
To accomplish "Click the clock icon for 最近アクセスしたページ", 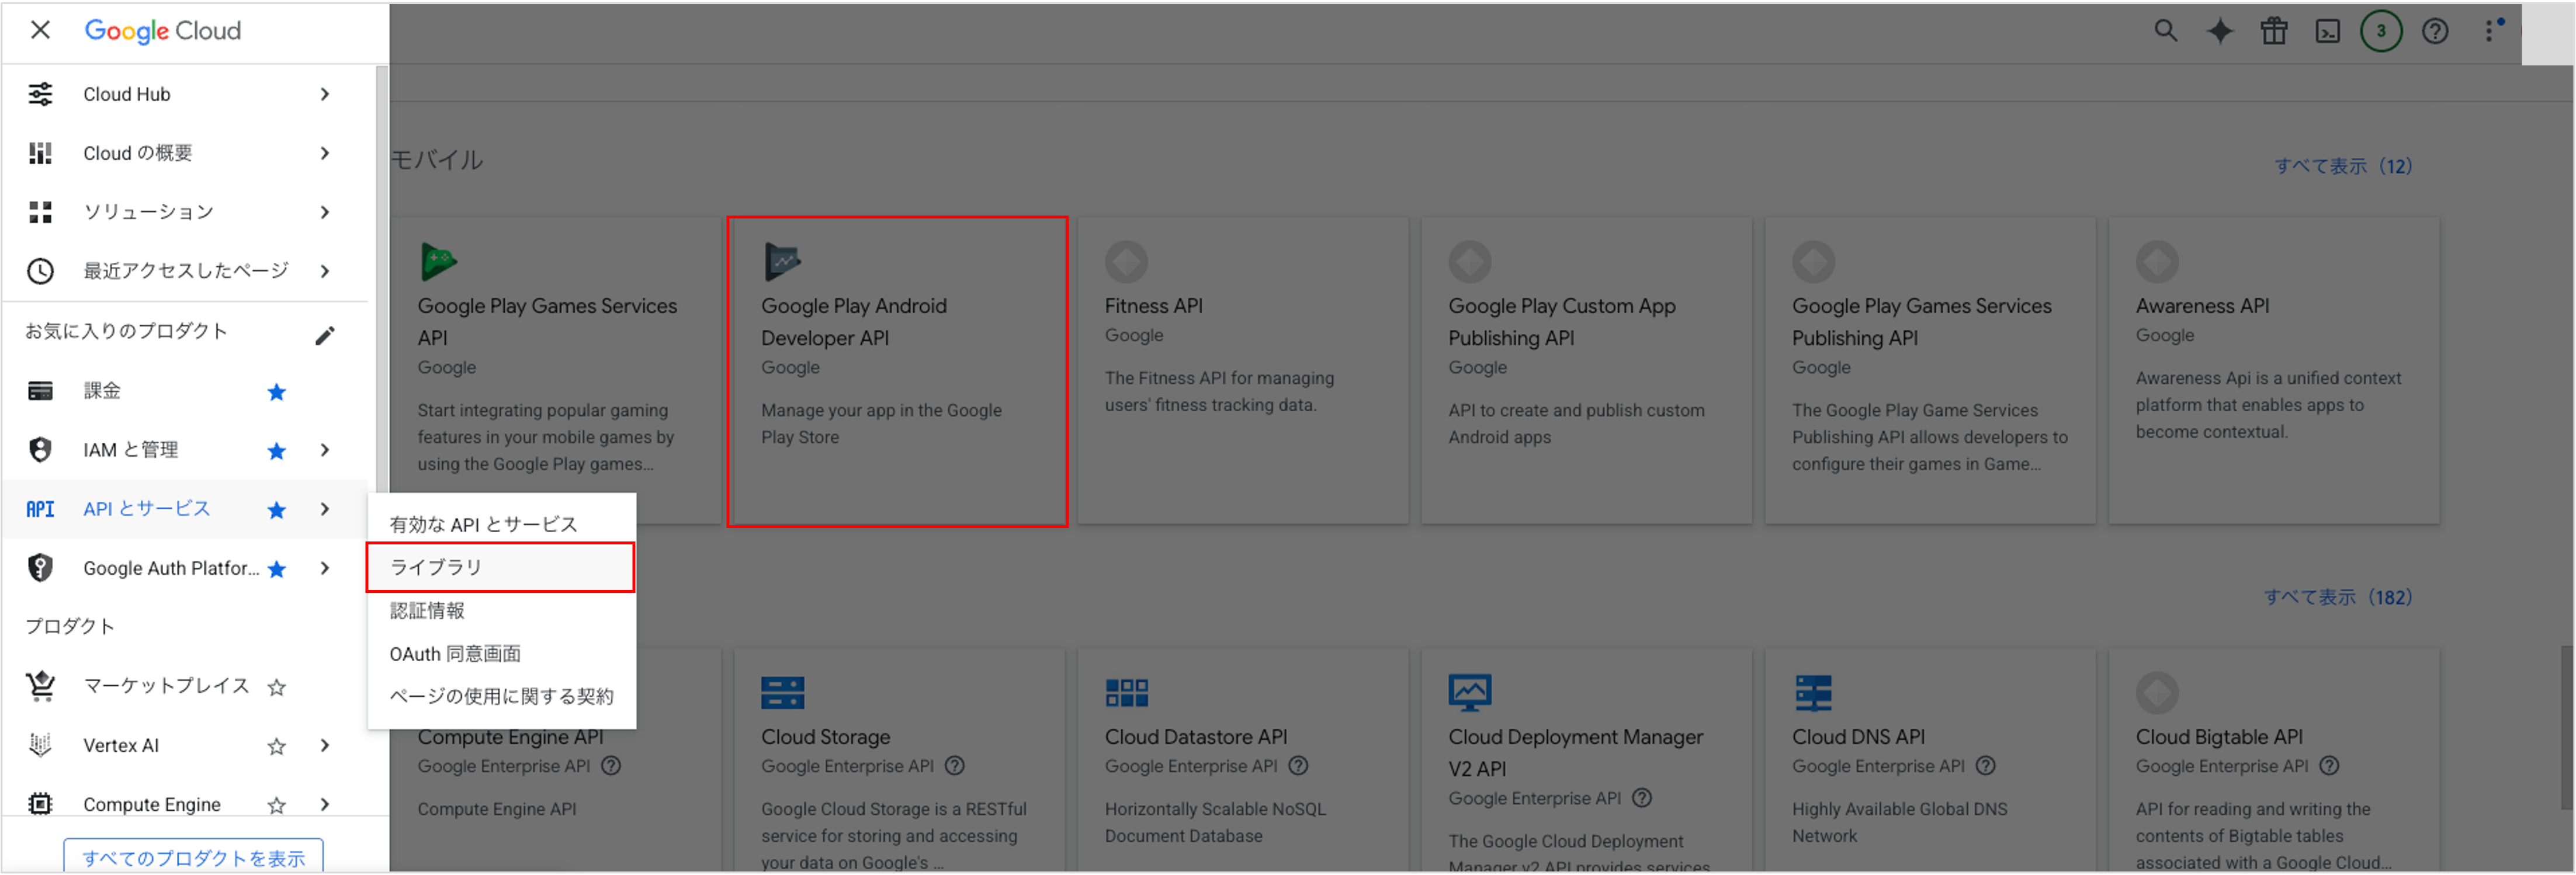I will (40, 271).
